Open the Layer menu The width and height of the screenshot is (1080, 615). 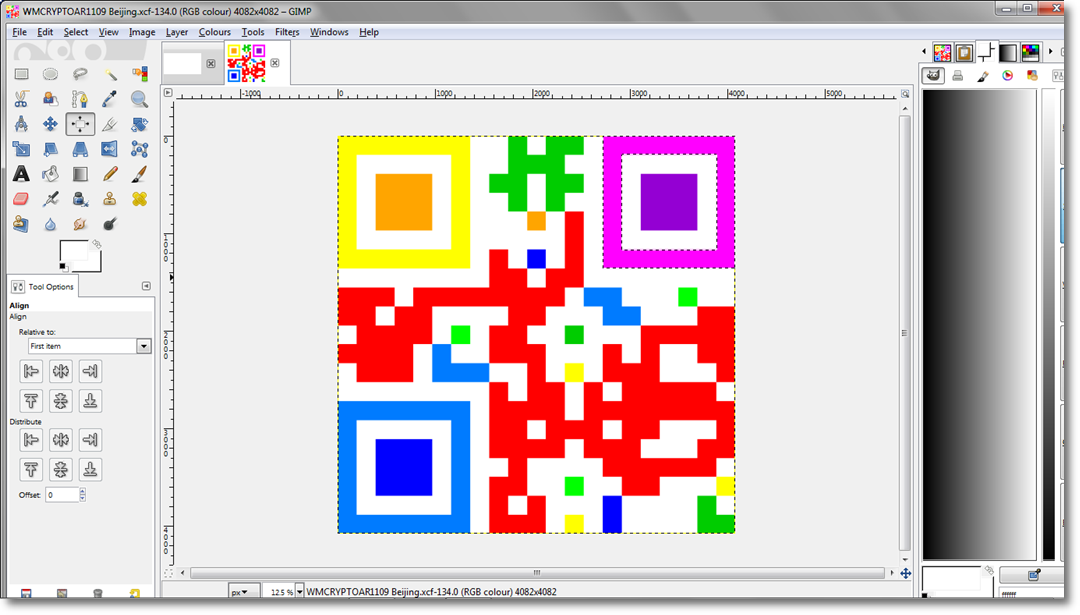176,32
